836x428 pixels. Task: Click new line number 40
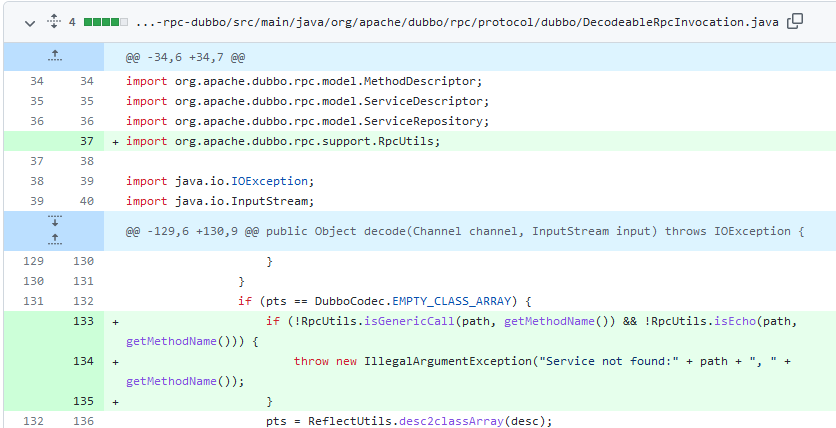86,201
